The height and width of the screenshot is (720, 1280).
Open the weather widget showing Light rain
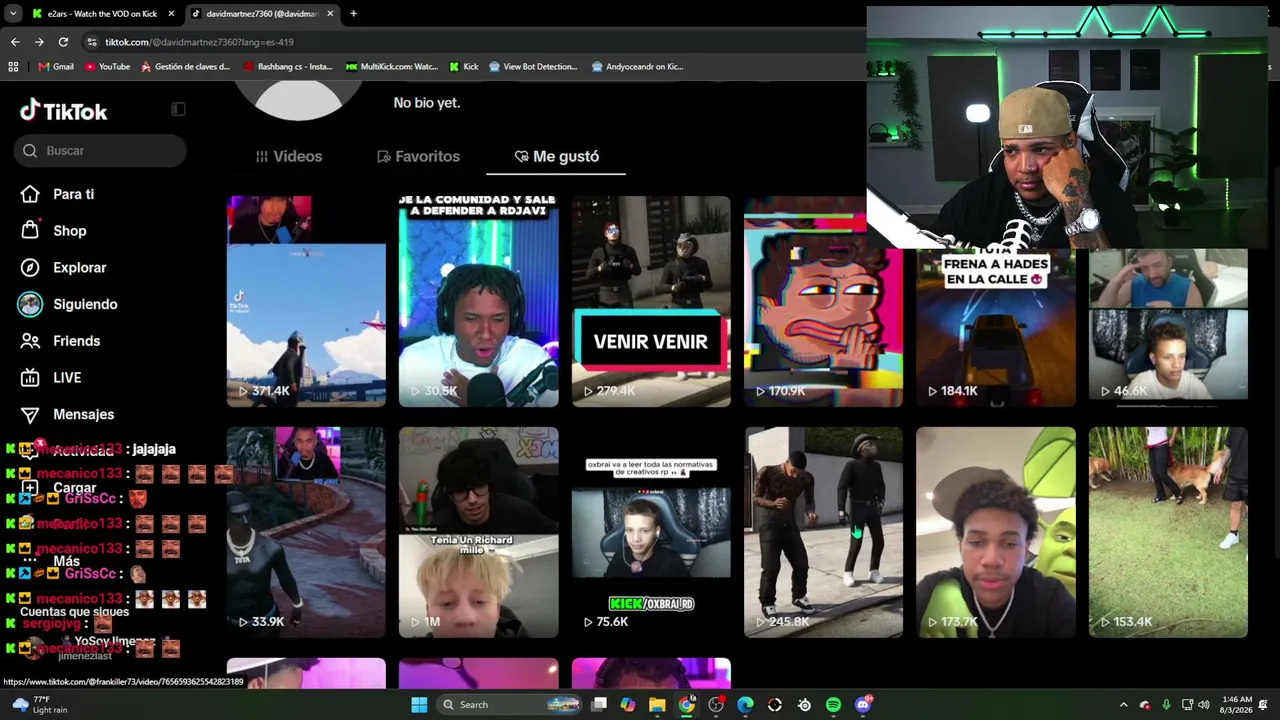click(x=40, y=705)
